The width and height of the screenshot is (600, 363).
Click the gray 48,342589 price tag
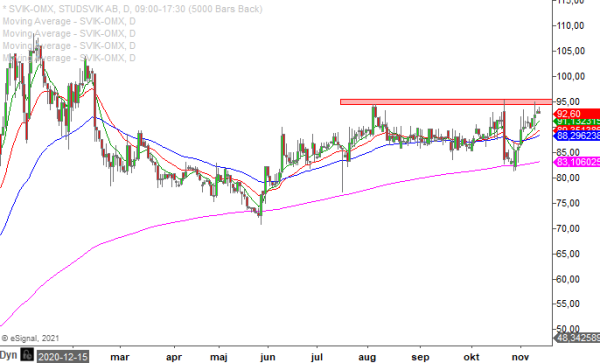pos(577,338)
